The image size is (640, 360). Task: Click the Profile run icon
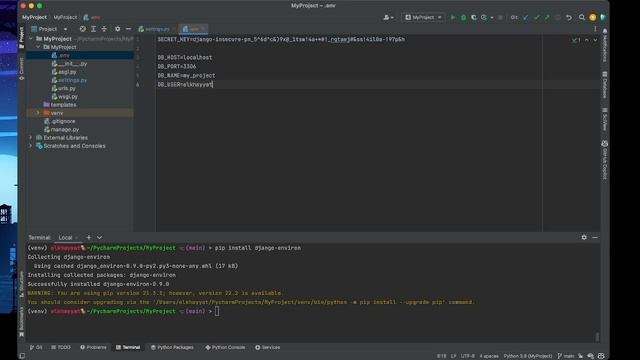click(484, 18)
